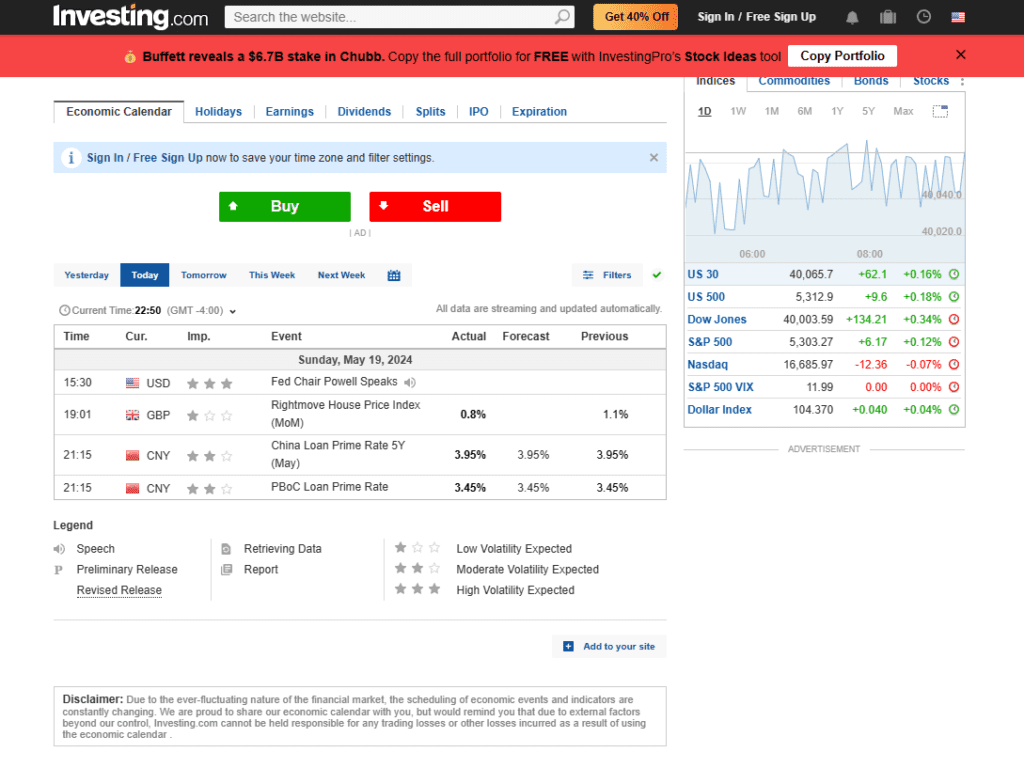
Task: Open the US flag edition selector
Action: 958,17
